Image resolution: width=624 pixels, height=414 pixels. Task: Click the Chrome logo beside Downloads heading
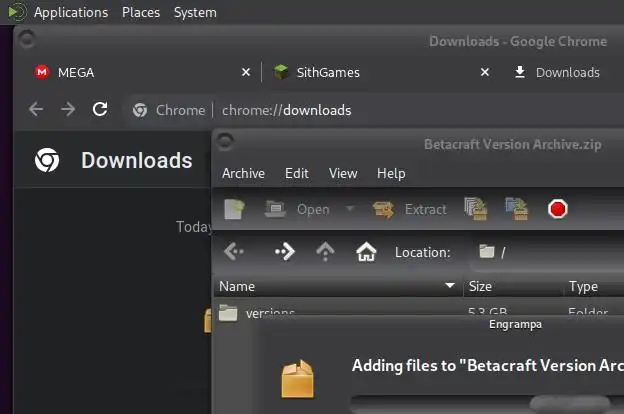click(47, 160)
